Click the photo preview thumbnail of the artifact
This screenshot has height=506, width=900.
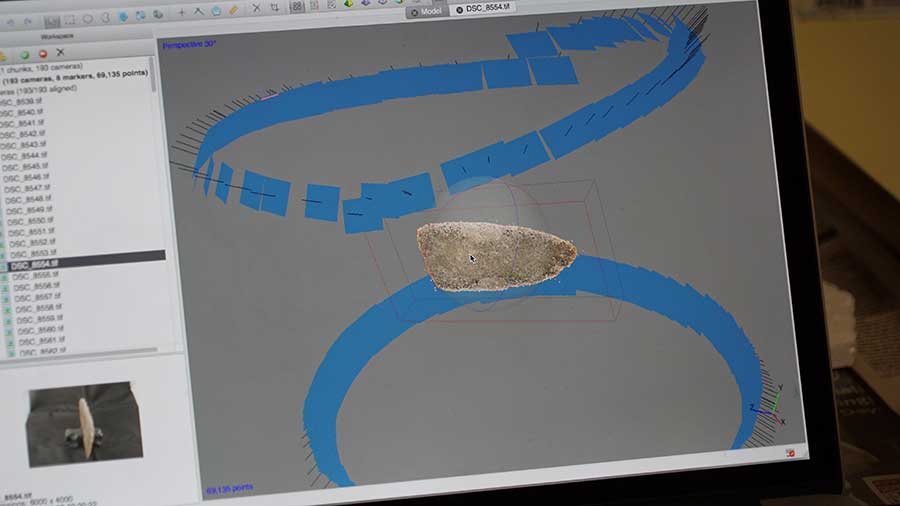click(84, 423)
